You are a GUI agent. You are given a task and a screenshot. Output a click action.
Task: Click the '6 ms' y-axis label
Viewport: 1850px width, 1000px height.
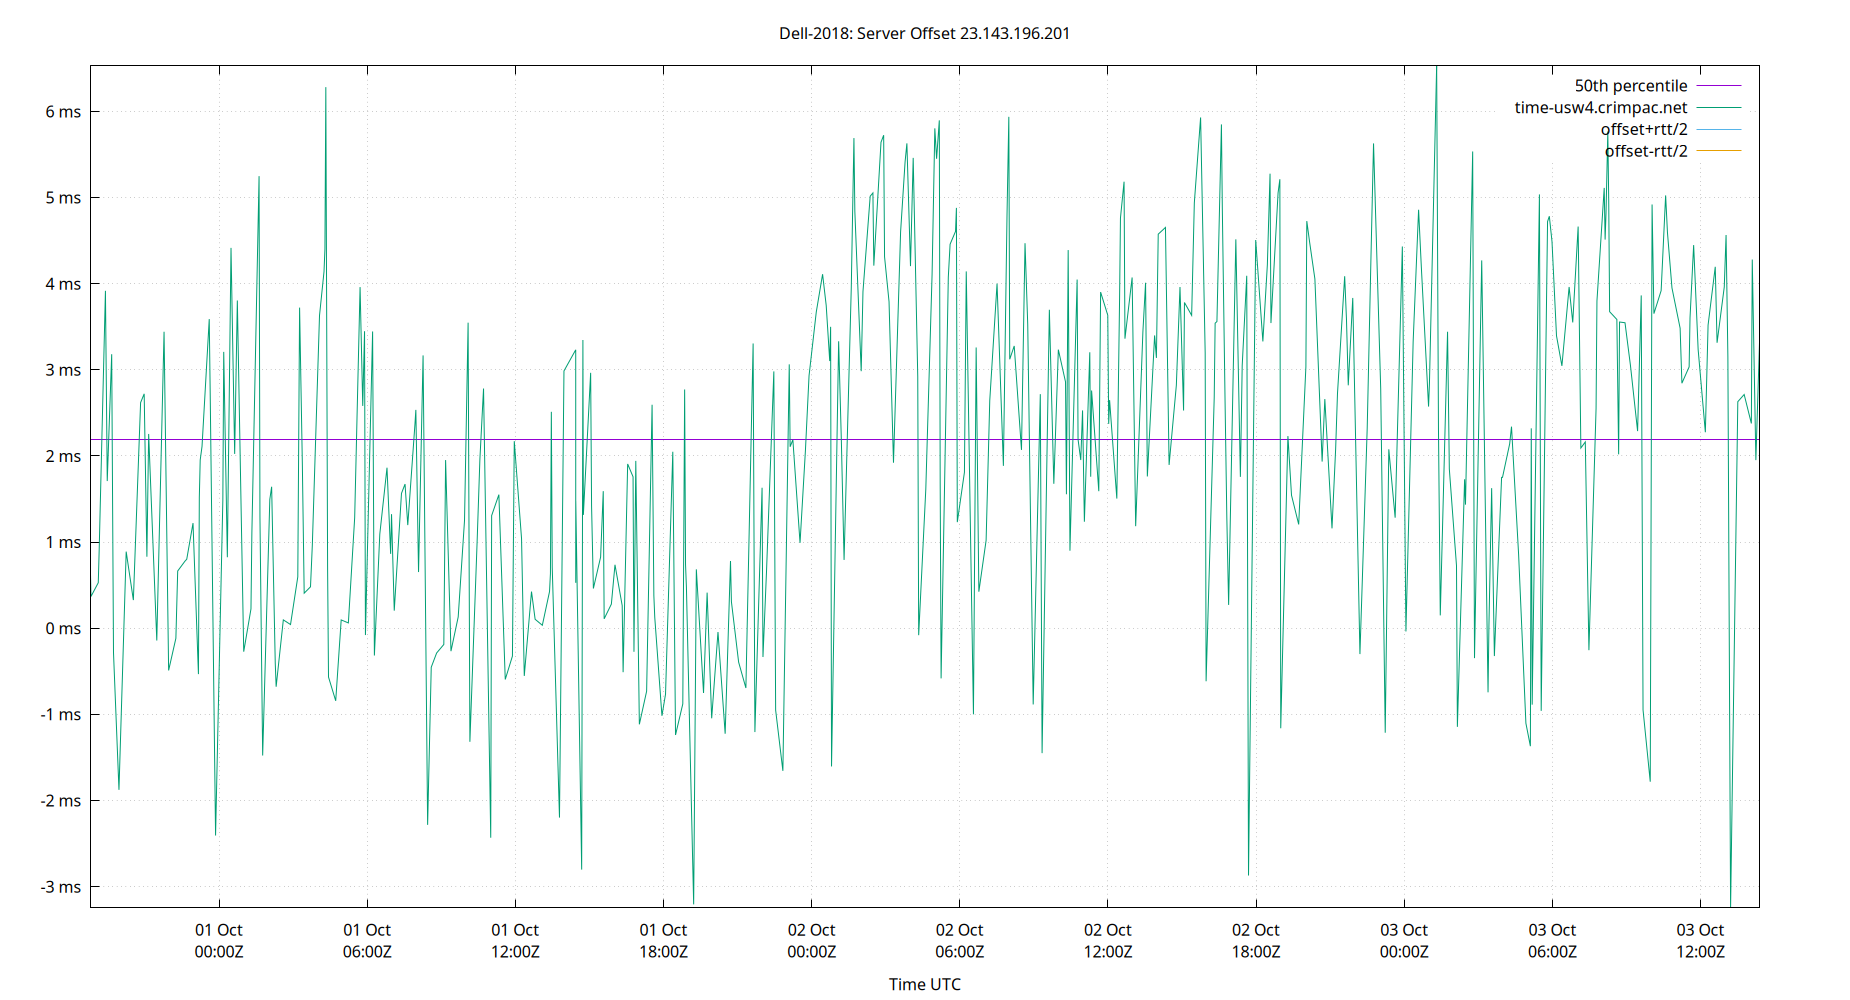63,112
